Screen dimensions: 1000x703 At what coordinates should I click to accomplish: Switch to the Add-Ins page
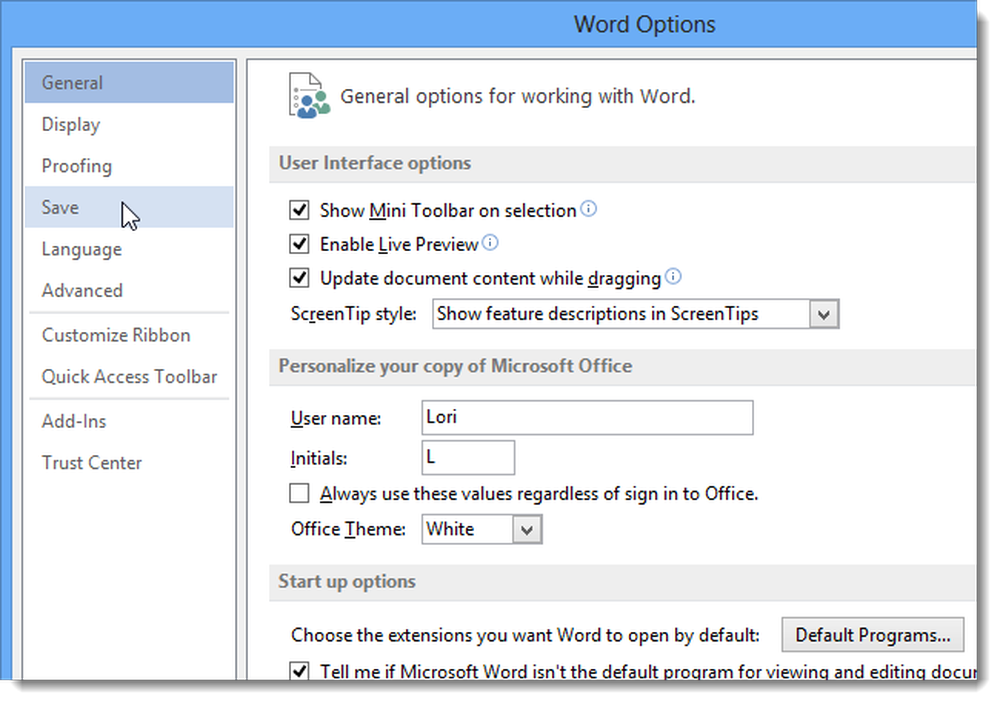click(129, 421)
